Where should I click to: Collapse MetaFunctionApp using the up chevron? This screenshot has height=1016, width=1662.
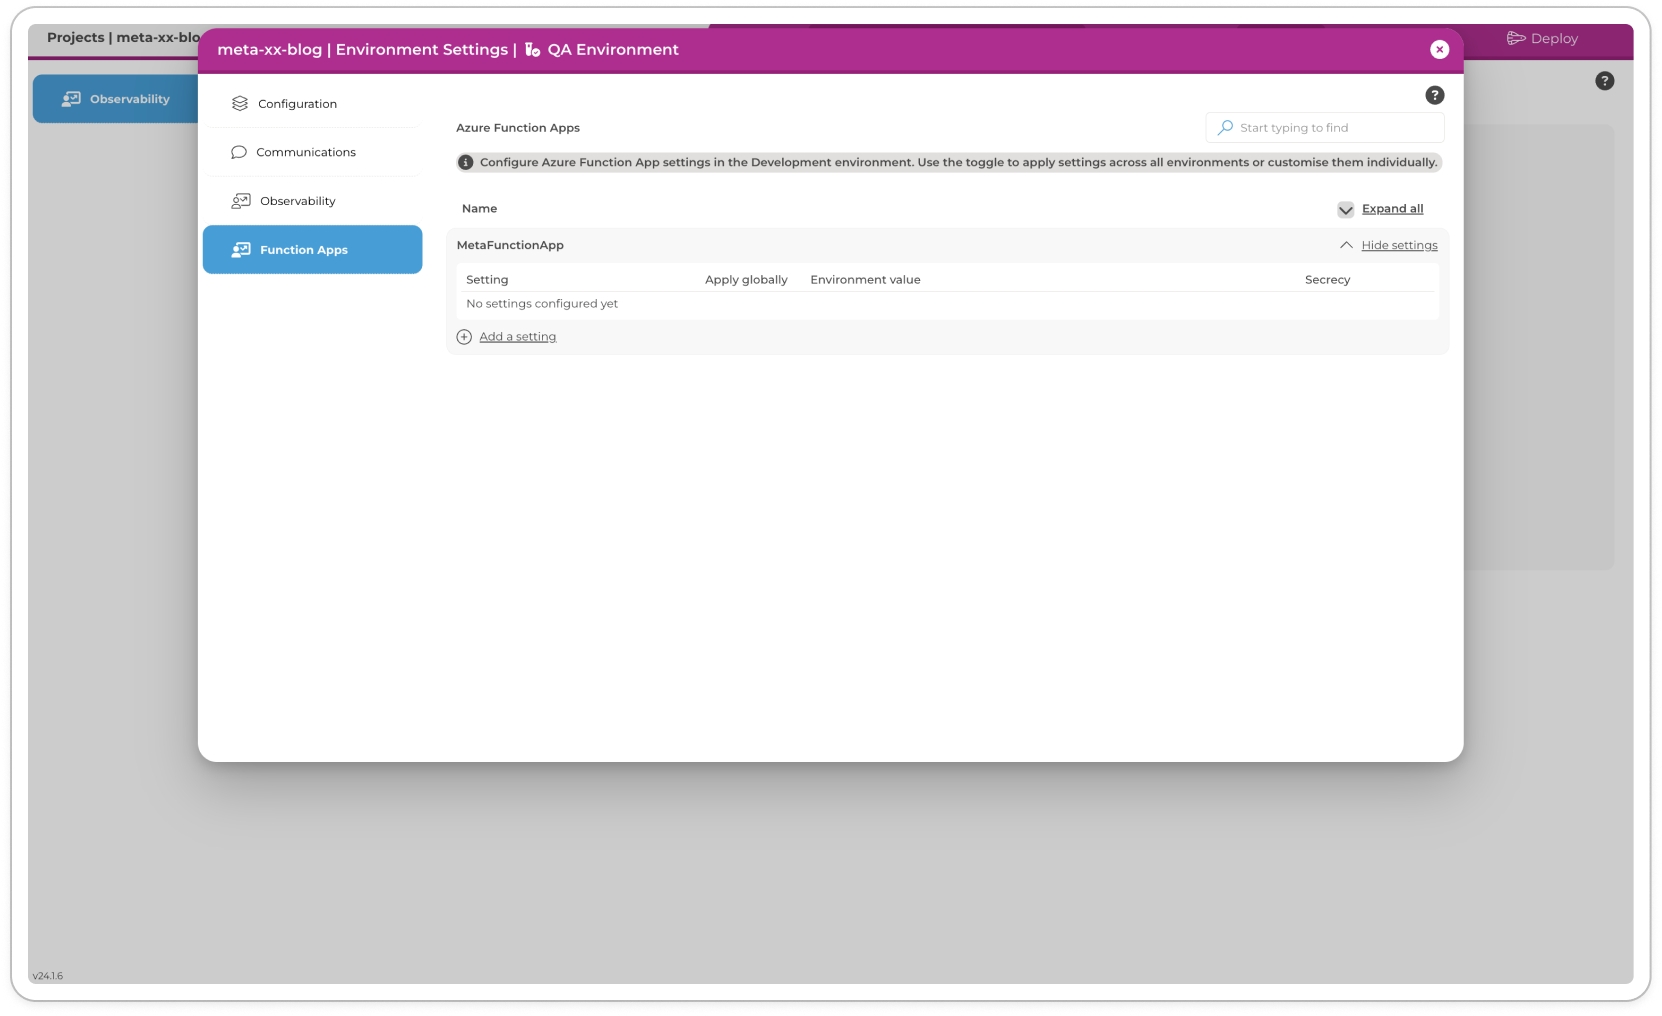(x=1346, y=246)
